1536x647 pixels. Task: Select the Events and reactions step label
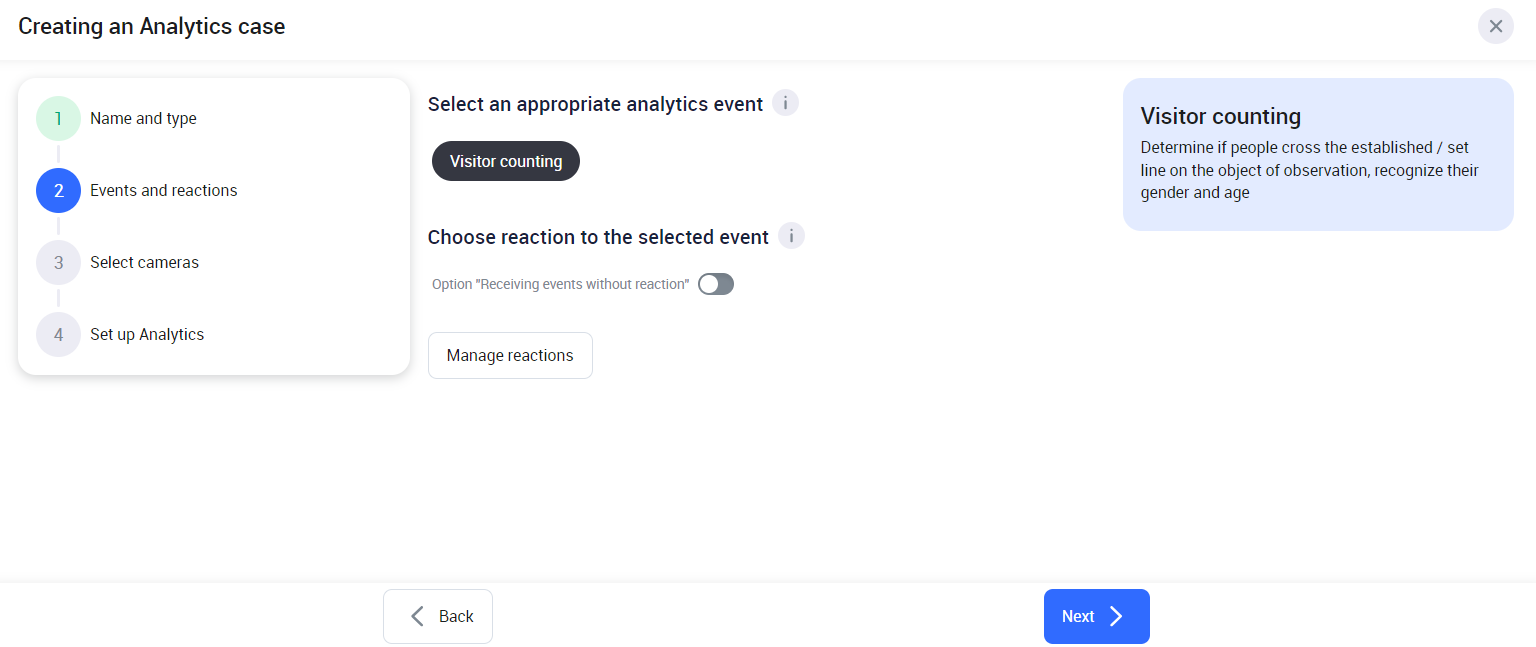pyautogui.click(x=164, y=191)
